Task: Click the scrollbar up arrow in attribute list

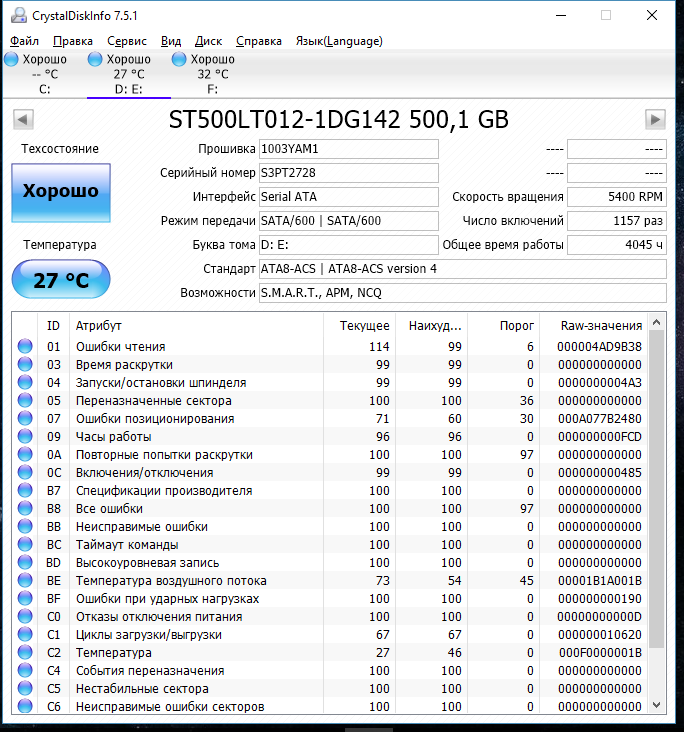Action: (656, 323)
